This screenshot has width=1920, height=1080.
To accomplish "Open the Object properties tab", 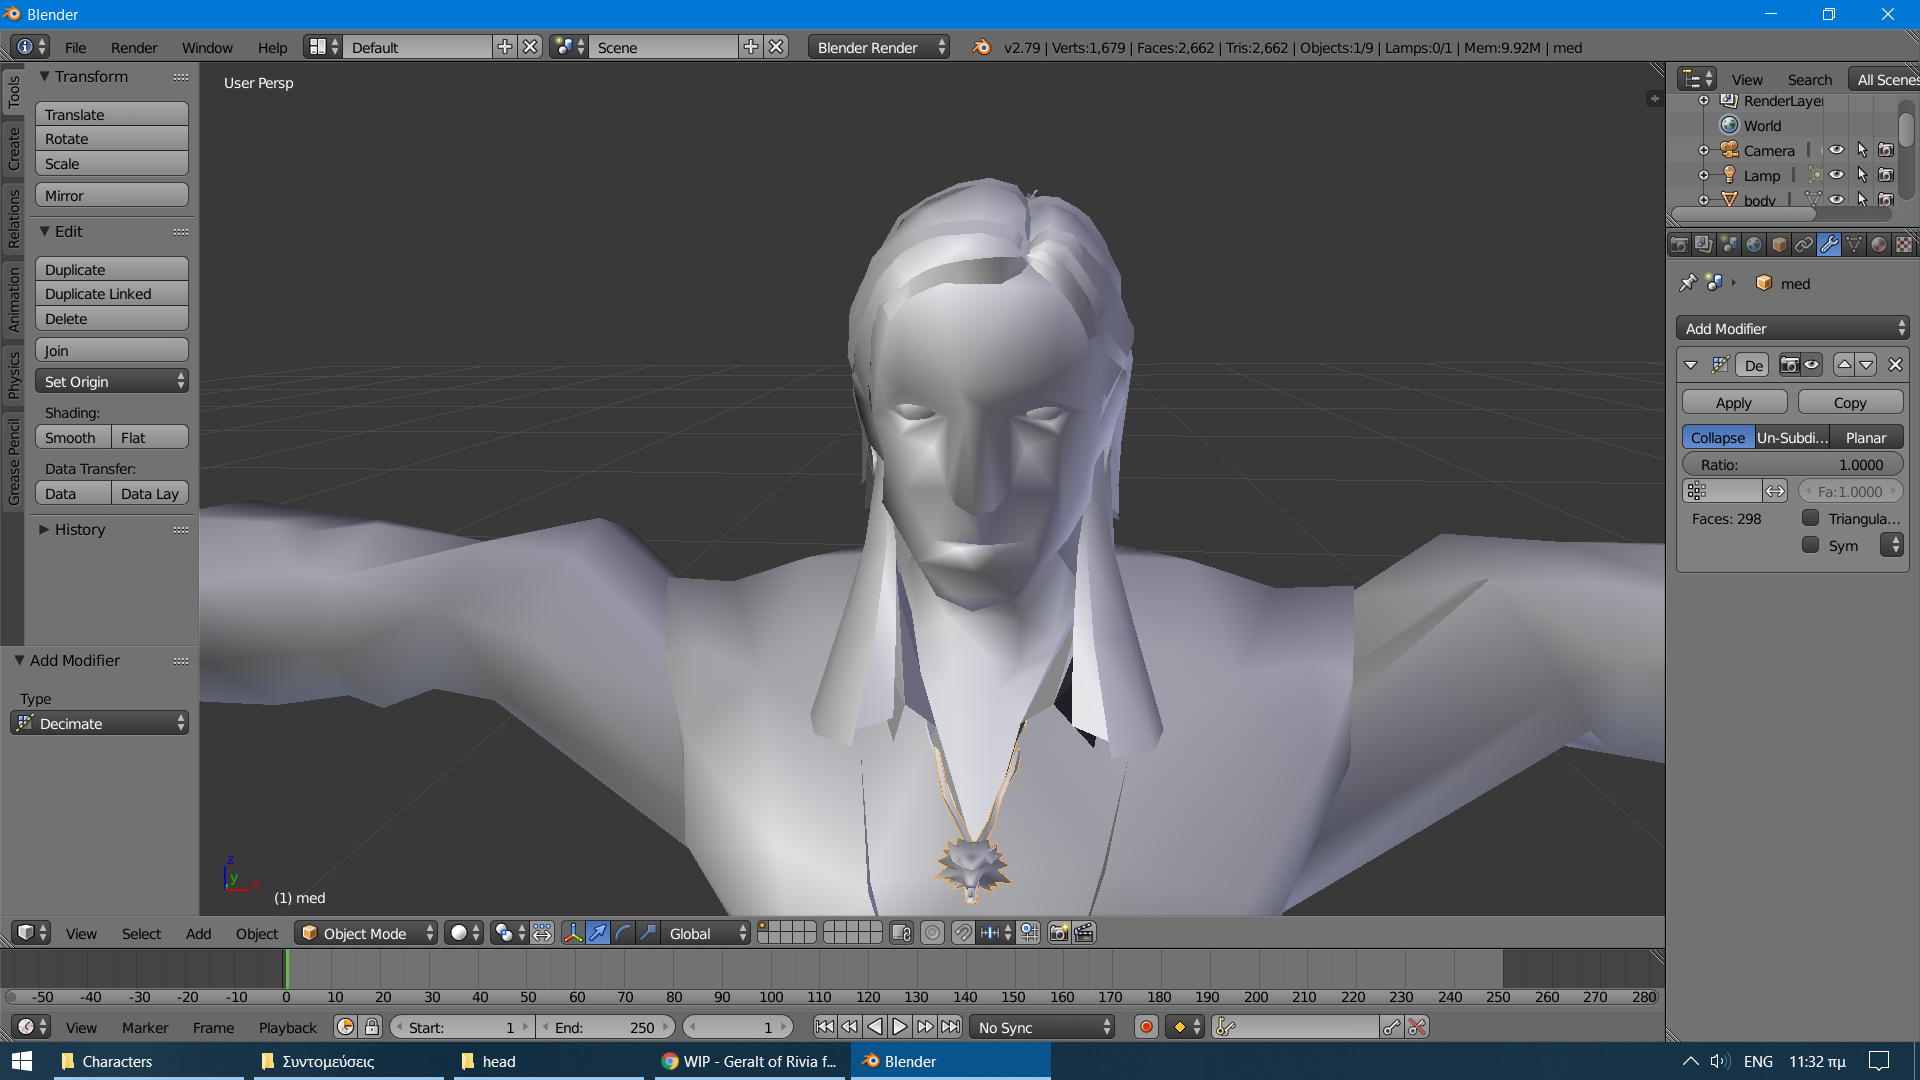I will (x=1779, y=245).
